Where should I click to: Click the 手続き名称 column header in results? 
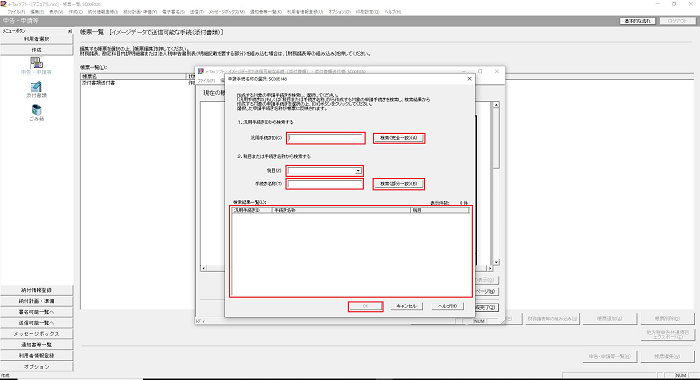(342, 210)
